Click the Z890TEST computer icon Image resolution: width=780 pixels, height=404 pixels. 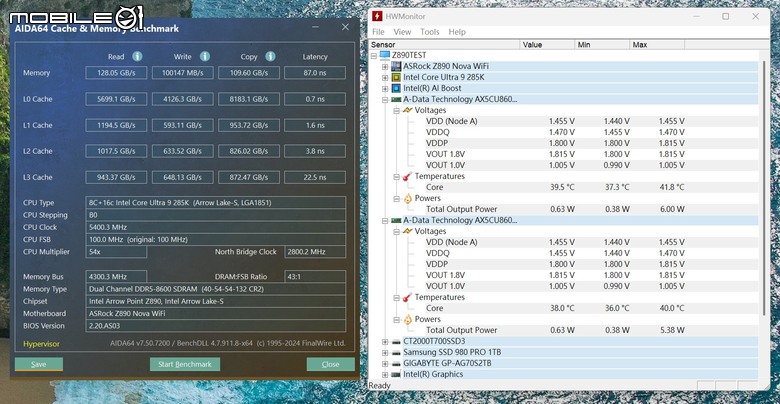point(385,55)
